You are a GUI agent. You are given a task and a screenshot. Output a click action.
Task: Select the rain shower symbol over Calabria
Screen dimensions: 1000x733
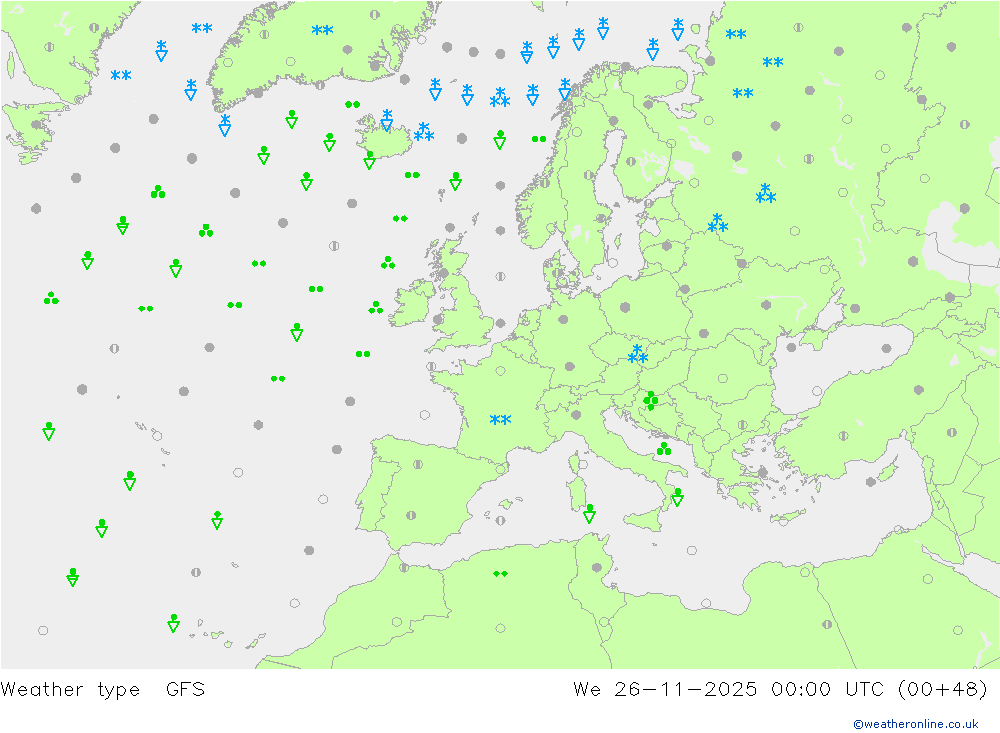pos(677,497)
